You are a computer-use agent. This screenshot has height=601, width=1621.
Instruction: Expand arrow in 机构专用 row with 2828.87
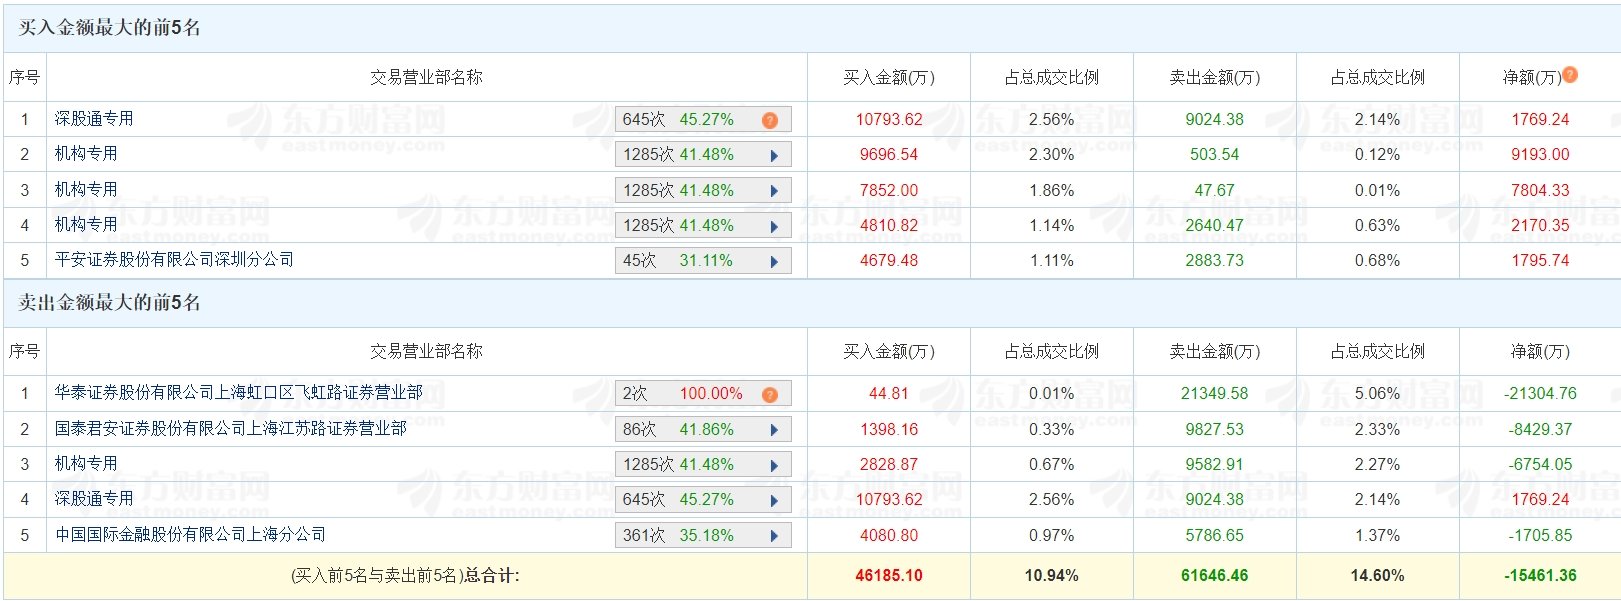click(774, 465)
